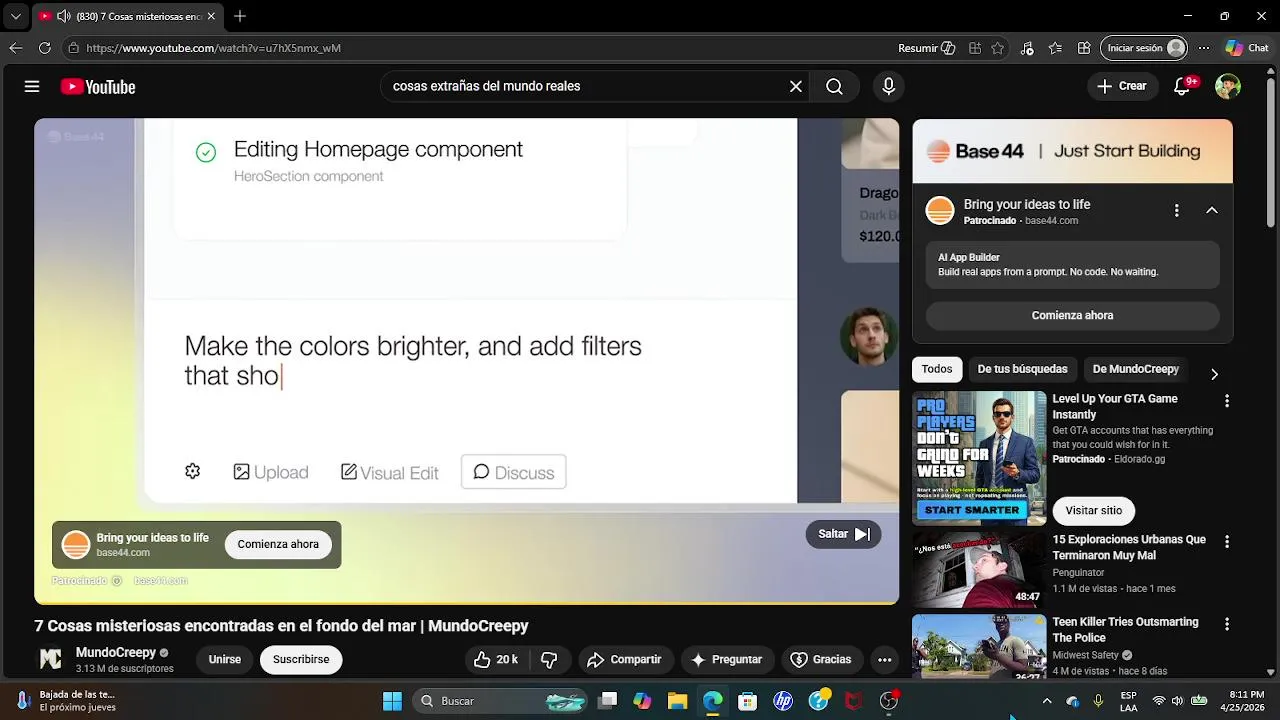
Task: Like the video with 20 k
Action: (x=496, y=660)
